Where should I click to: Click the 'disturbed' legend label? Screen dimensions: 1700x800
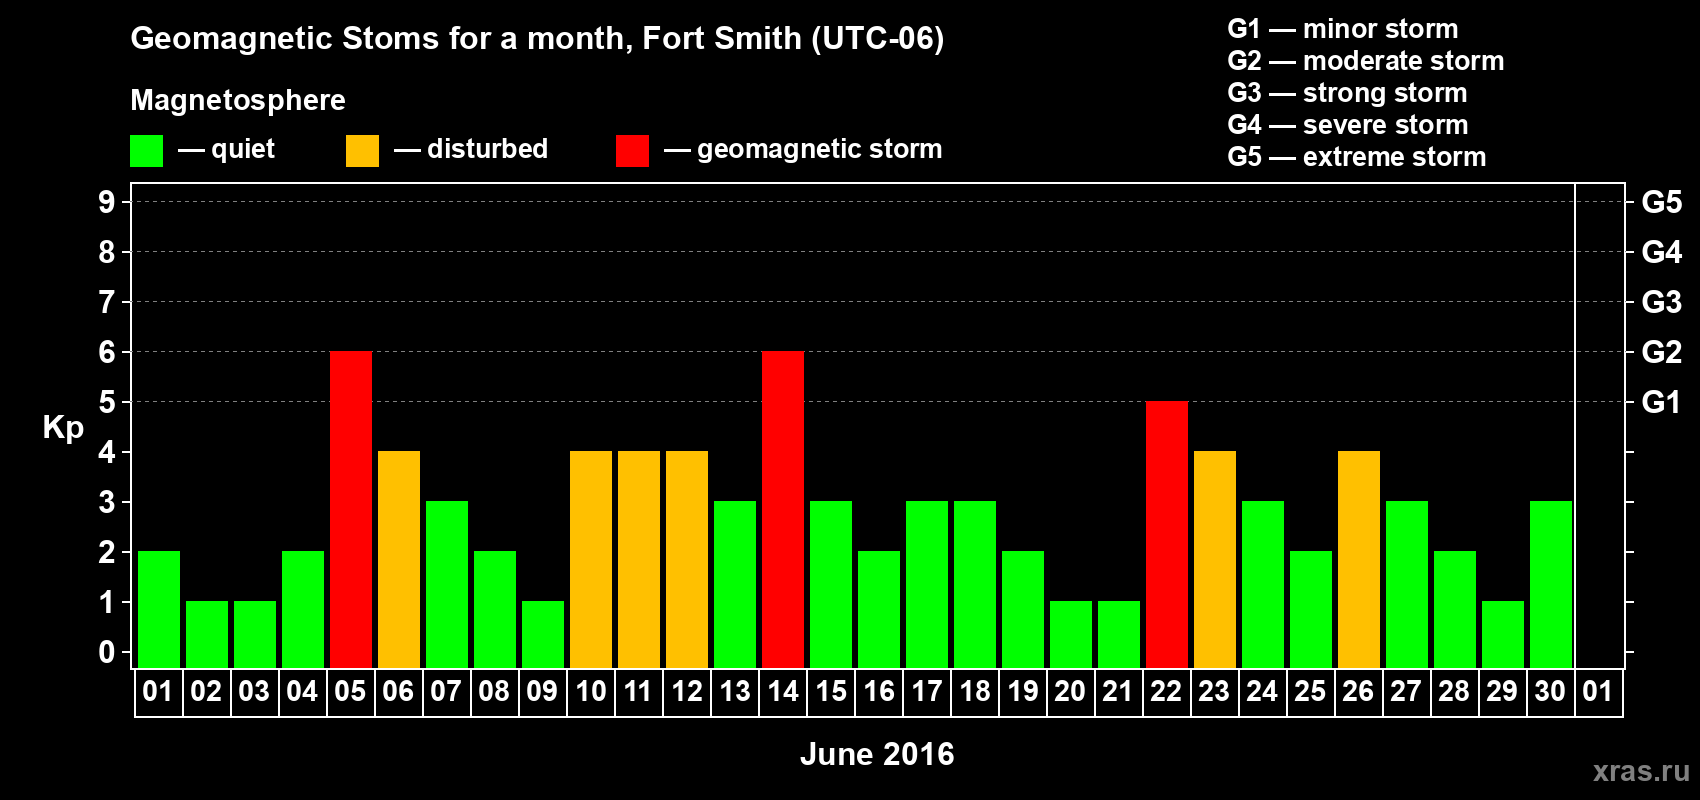pyautogui.click(x=487, y=149)
